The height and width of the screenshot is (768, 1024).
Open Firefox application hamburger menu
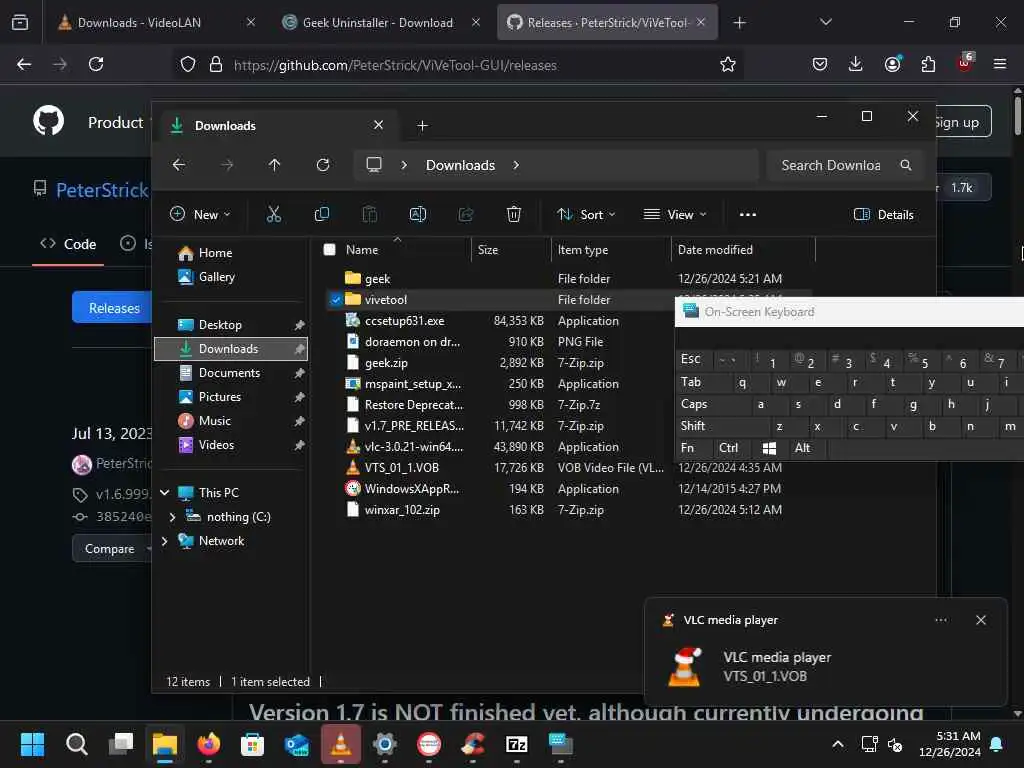click(x=1000, y=64)
